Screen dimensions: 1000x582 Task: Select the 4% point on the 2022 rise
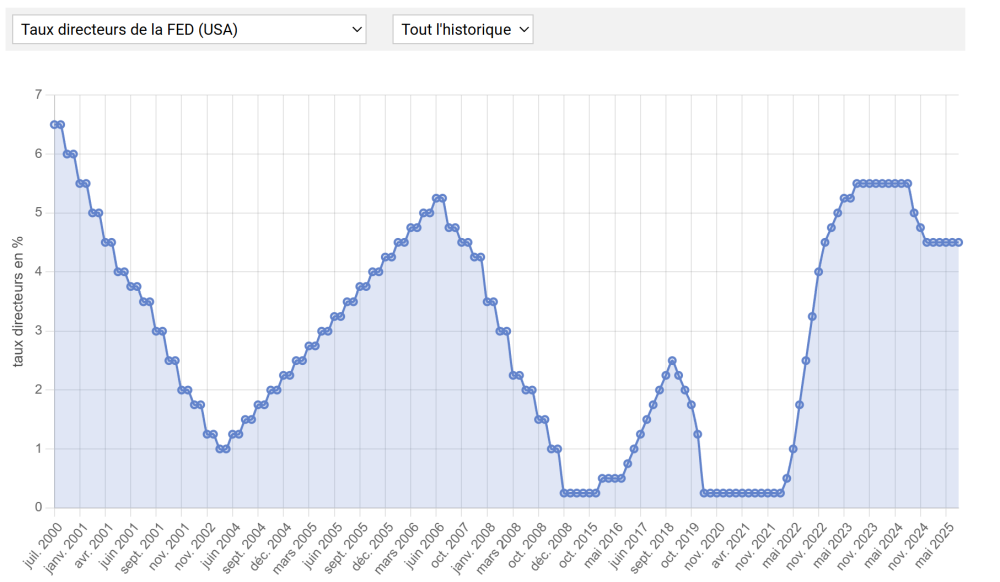point(818,272)
